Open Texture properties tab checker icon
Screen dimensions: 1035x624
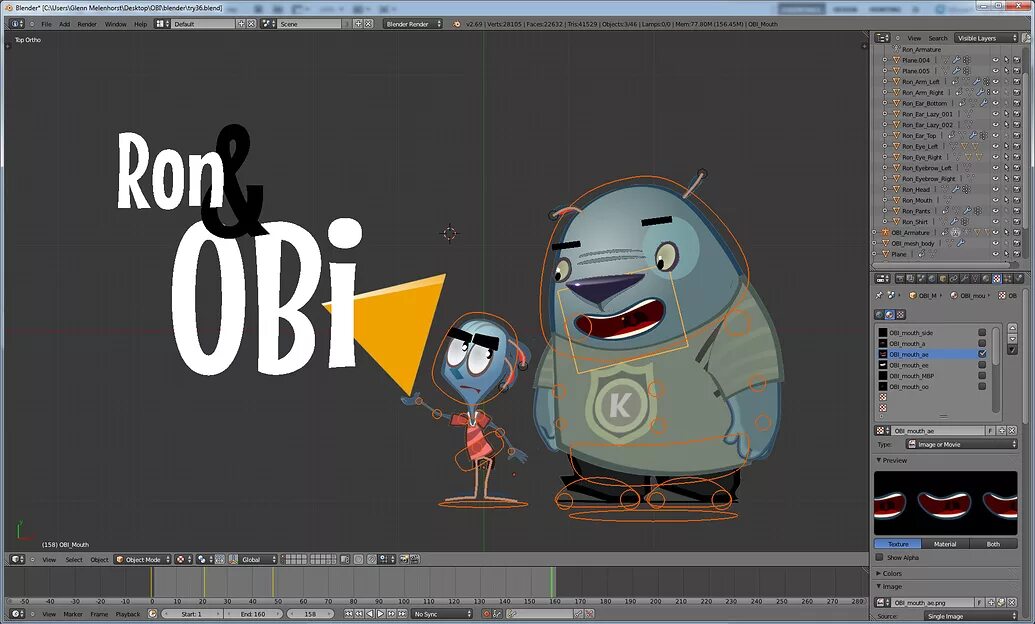(x=997, y=279)
